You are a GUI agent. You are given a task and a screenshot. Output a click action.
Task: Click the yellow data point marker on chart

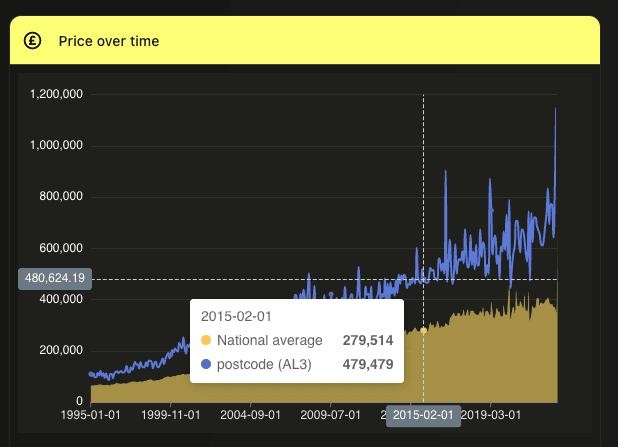(x=423, y=330)
